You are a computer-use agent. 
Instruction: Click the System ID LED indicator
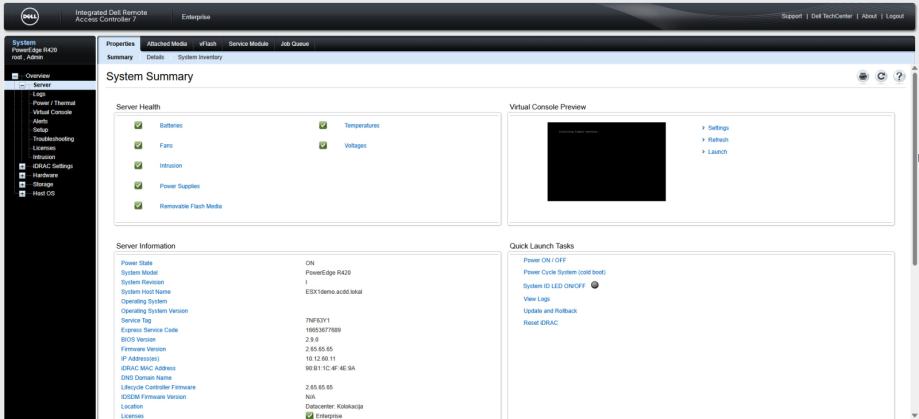[594, 285]
